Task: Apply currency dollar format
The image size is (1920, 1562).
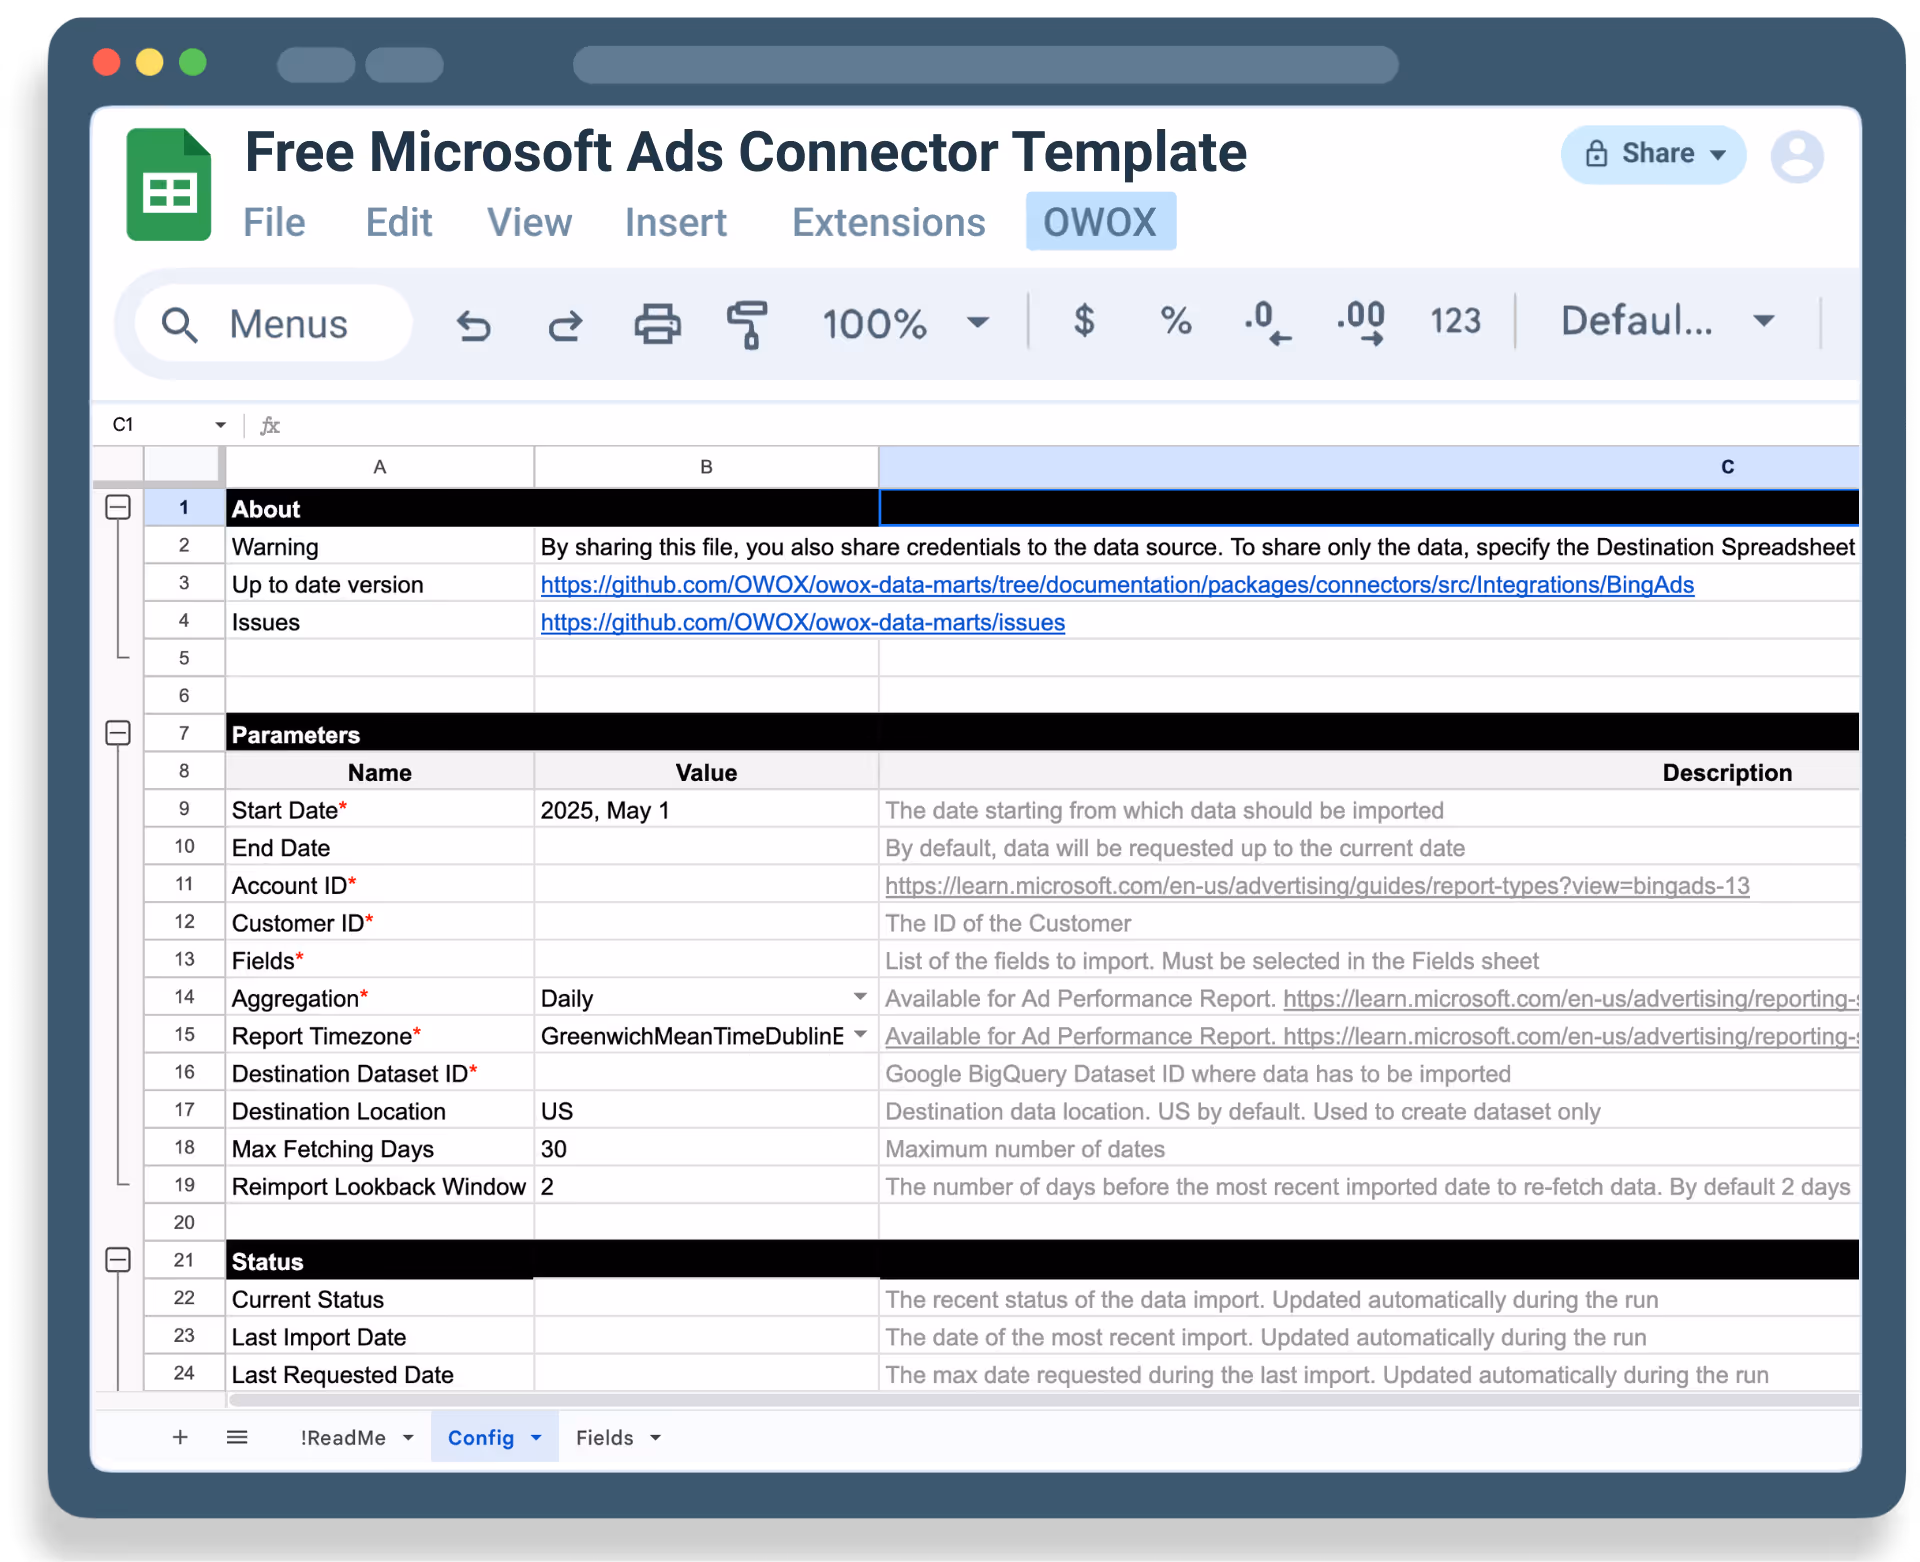Action: tap(1083, 321)
